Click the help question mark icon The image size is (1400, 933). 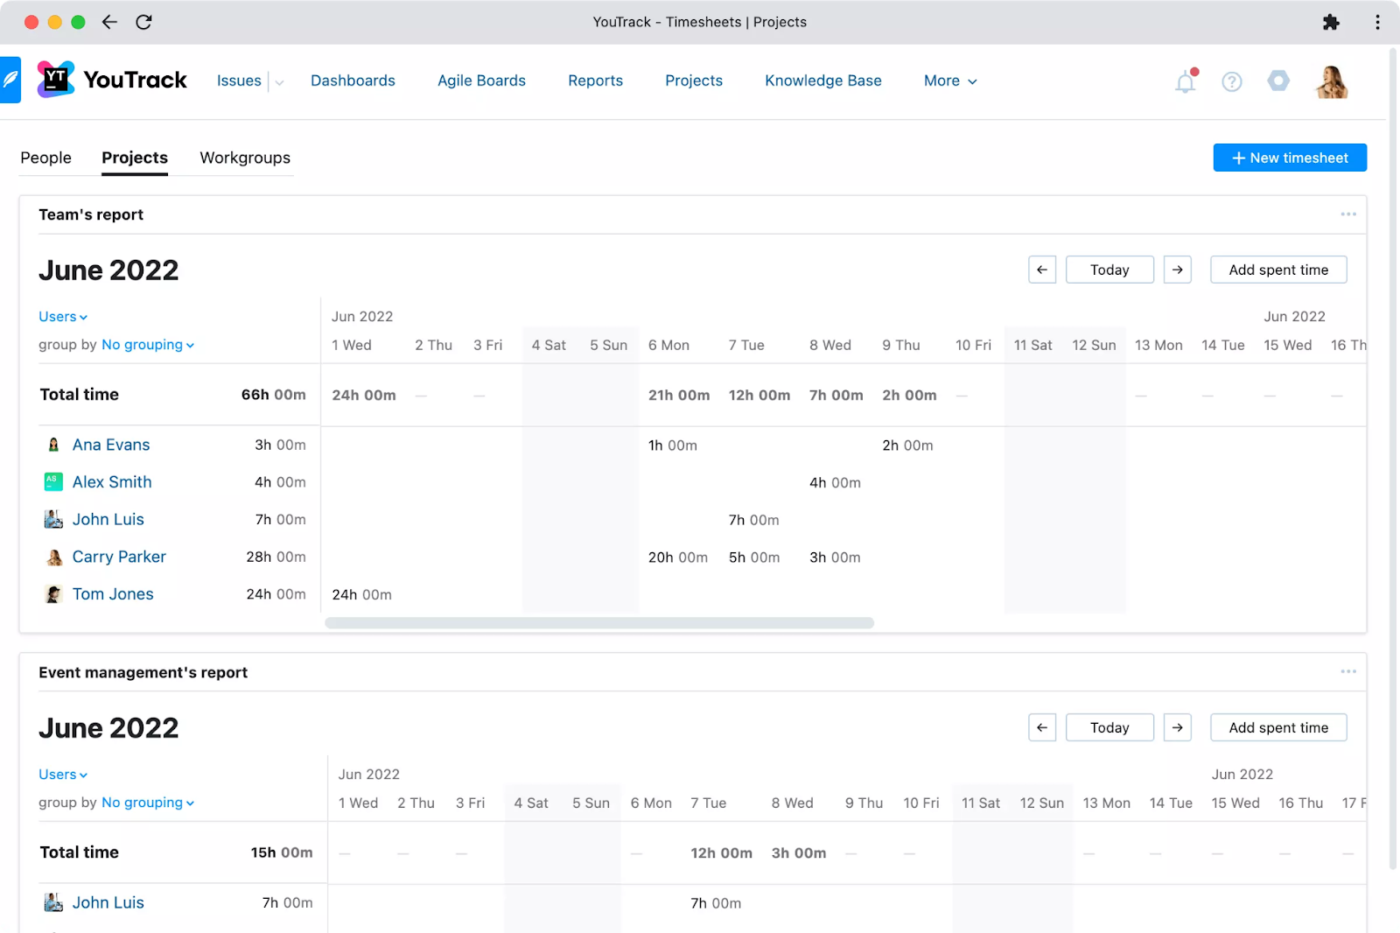pos(1232,82)
